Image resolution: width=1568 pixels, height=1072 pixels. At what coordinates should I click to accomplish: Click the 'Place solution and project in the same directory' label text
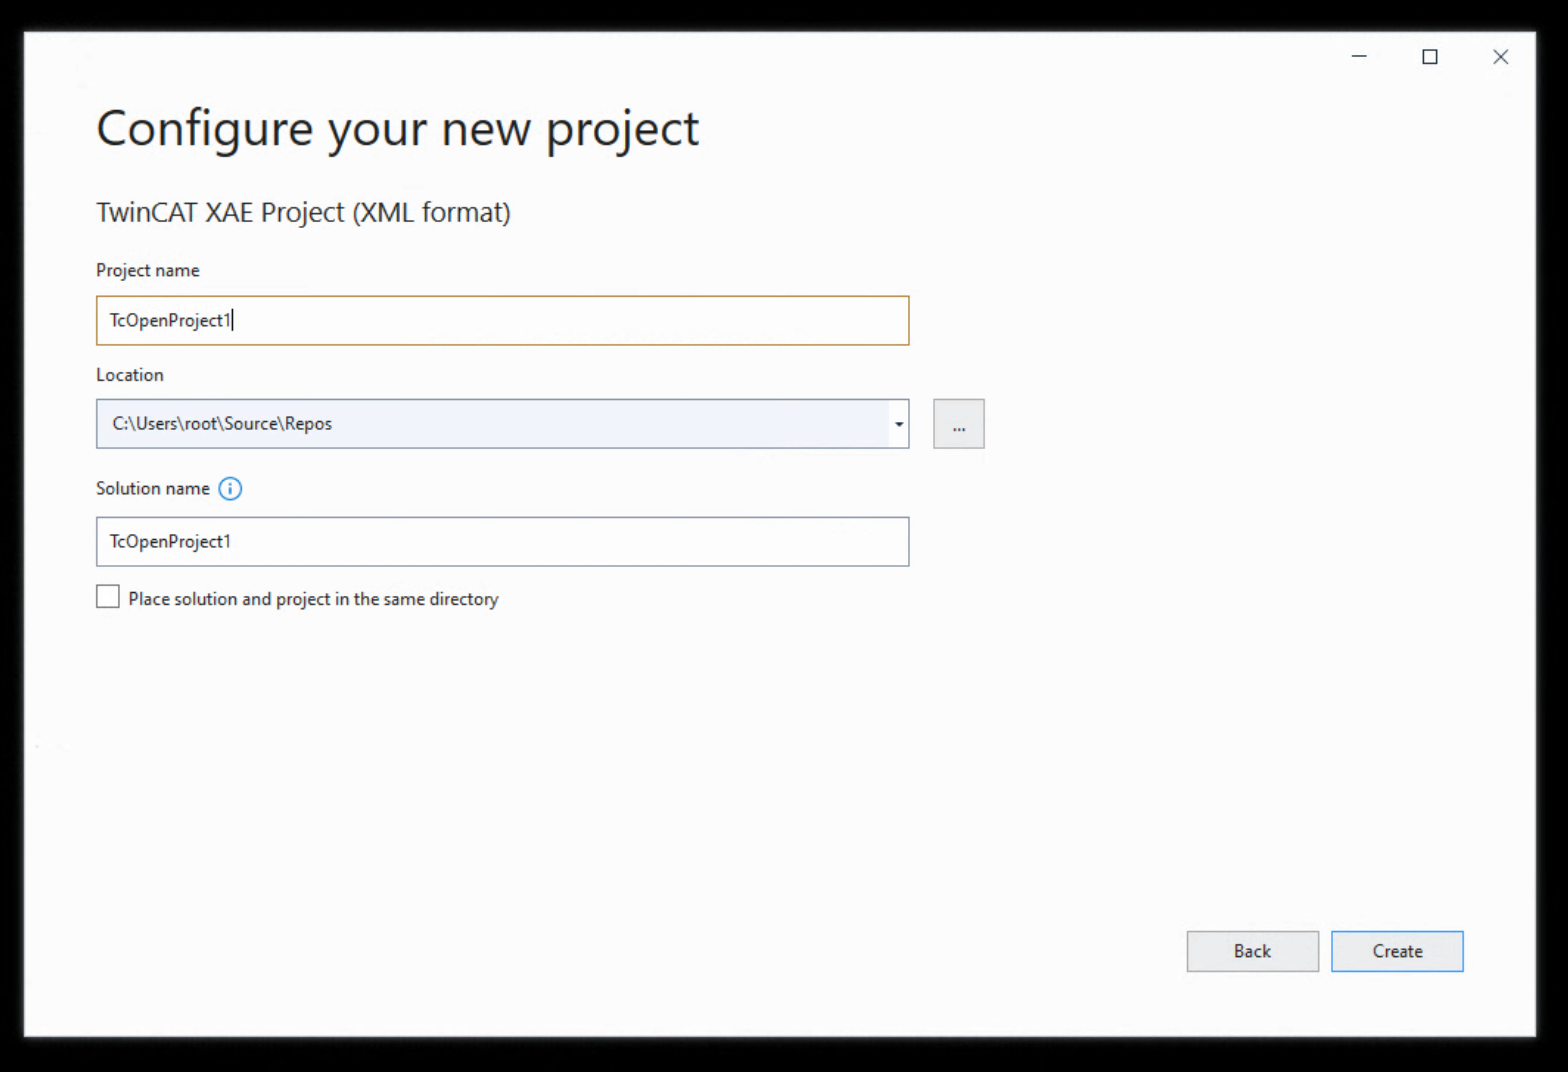[x=313, y=599]
